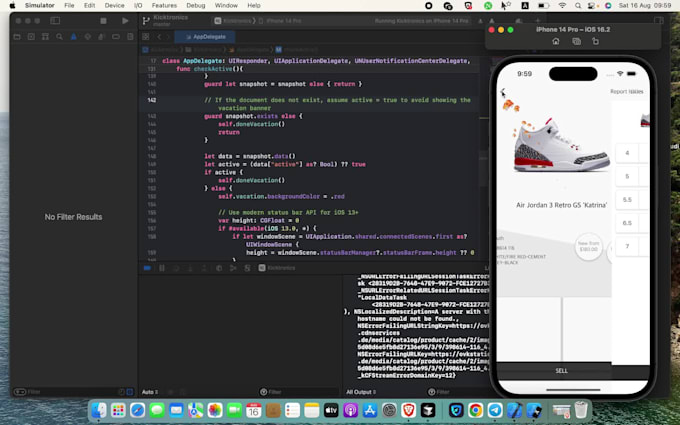680x425 pixels.
Task: Select the Kicktronics process in debug bar
Action: (277, 268)
